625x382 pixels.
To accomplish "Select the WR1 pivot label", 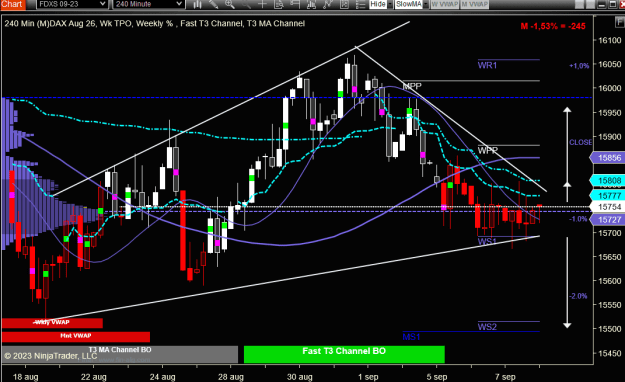I will coord(487,65).
